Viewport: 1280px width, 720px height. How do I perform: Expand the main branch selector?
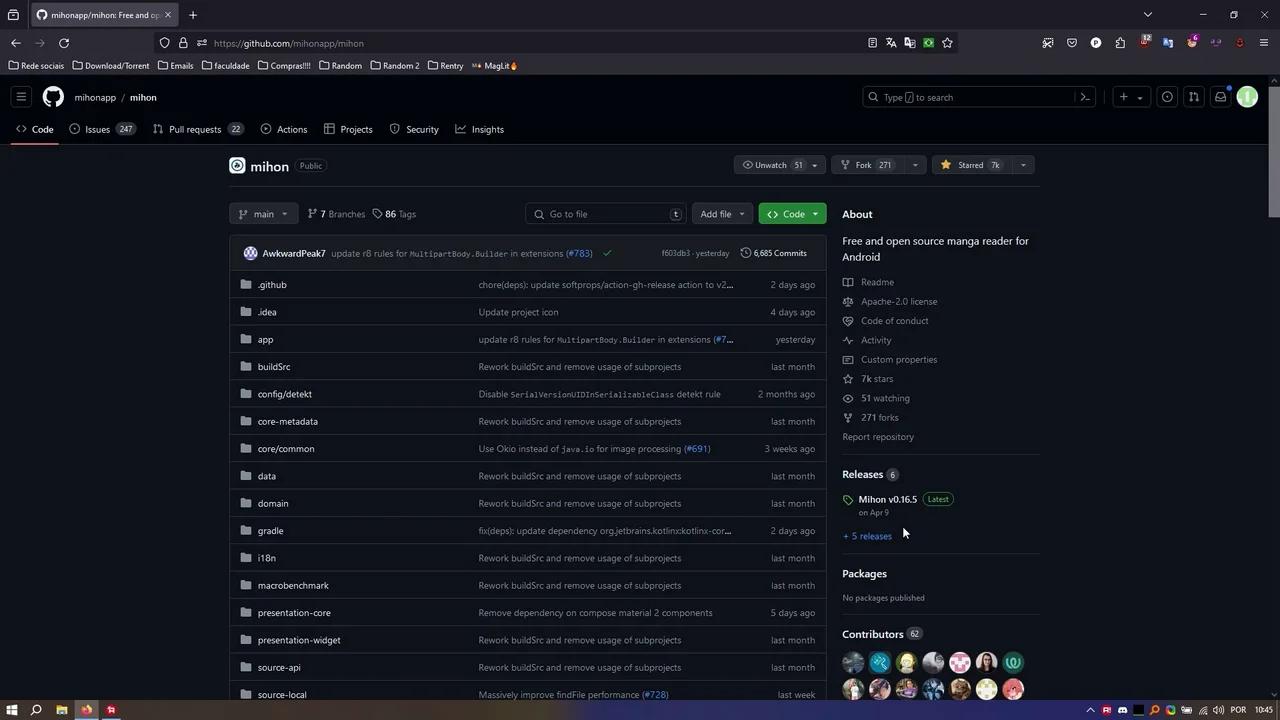263,214
